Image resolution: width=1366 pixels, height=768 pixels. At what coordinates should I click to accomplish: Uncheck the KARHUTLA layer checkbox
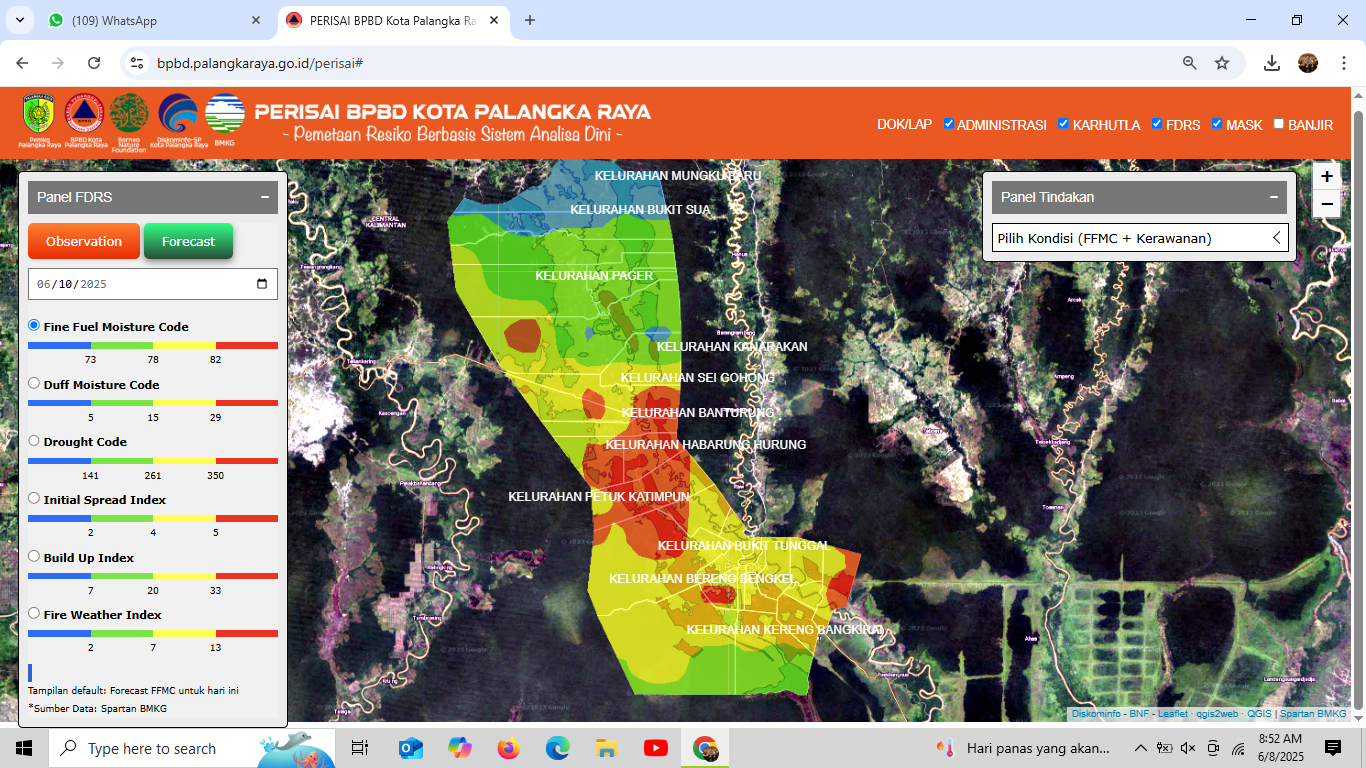coord(1065,124)
